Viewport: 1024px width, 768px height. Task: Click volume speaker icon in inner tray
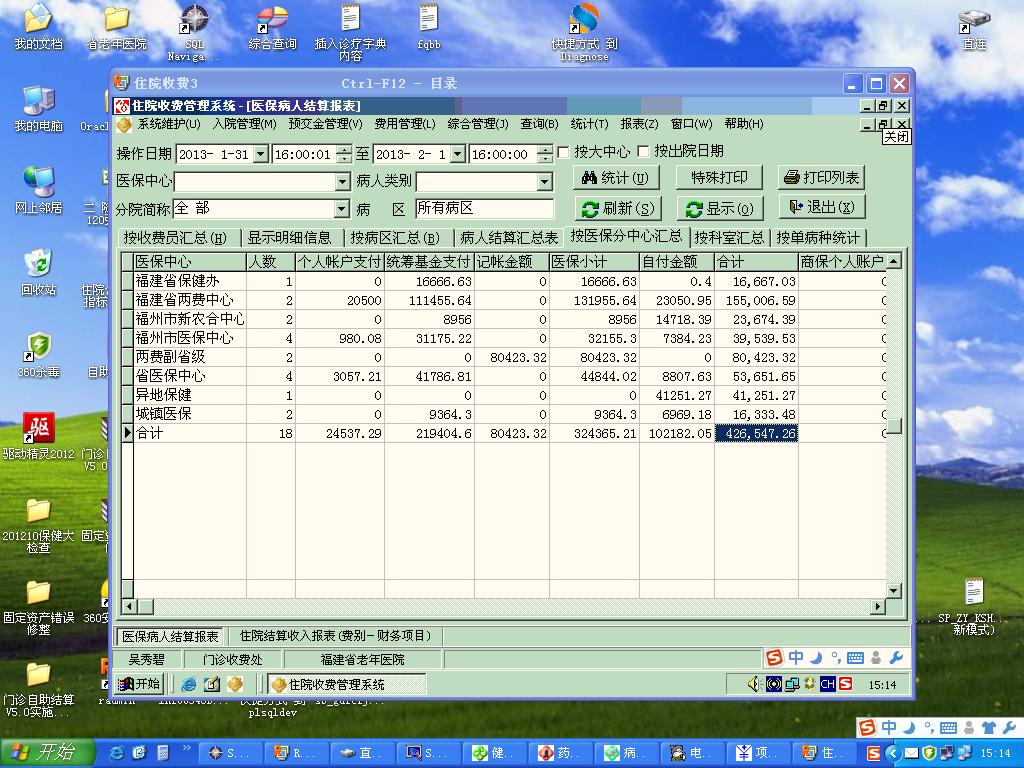(755, 684)
